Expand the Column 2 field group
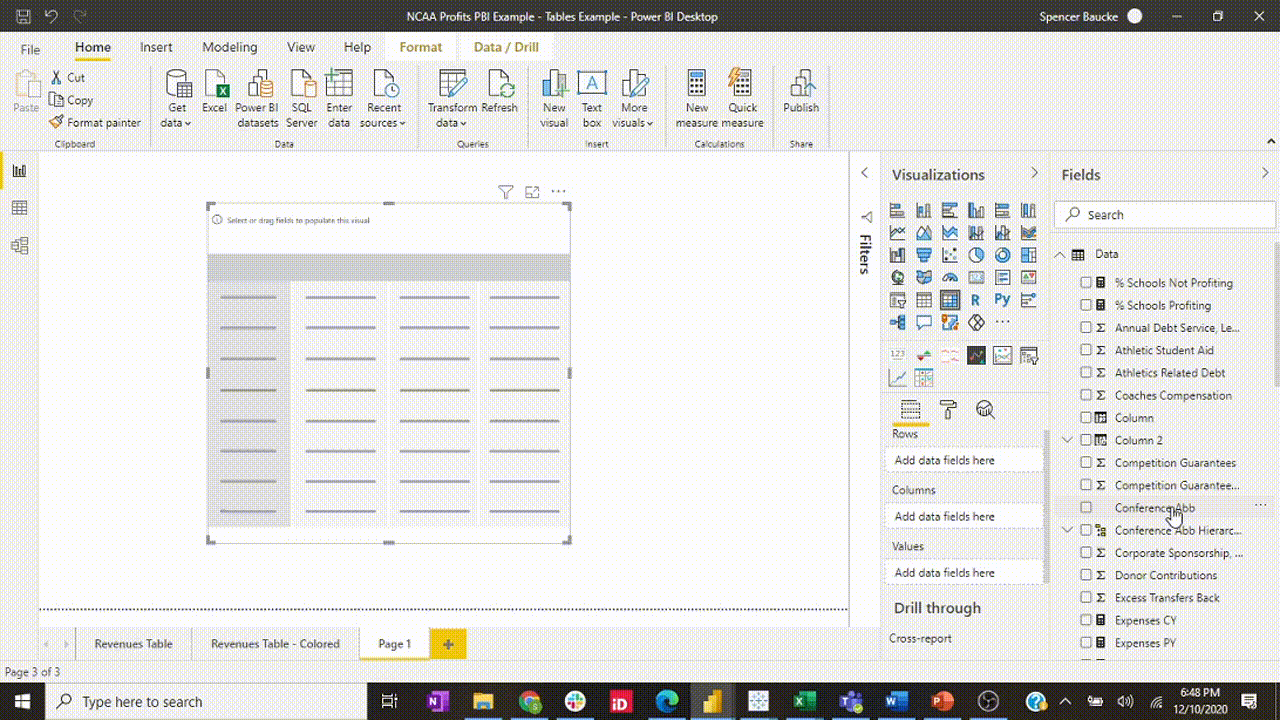 coord(1068,440)
